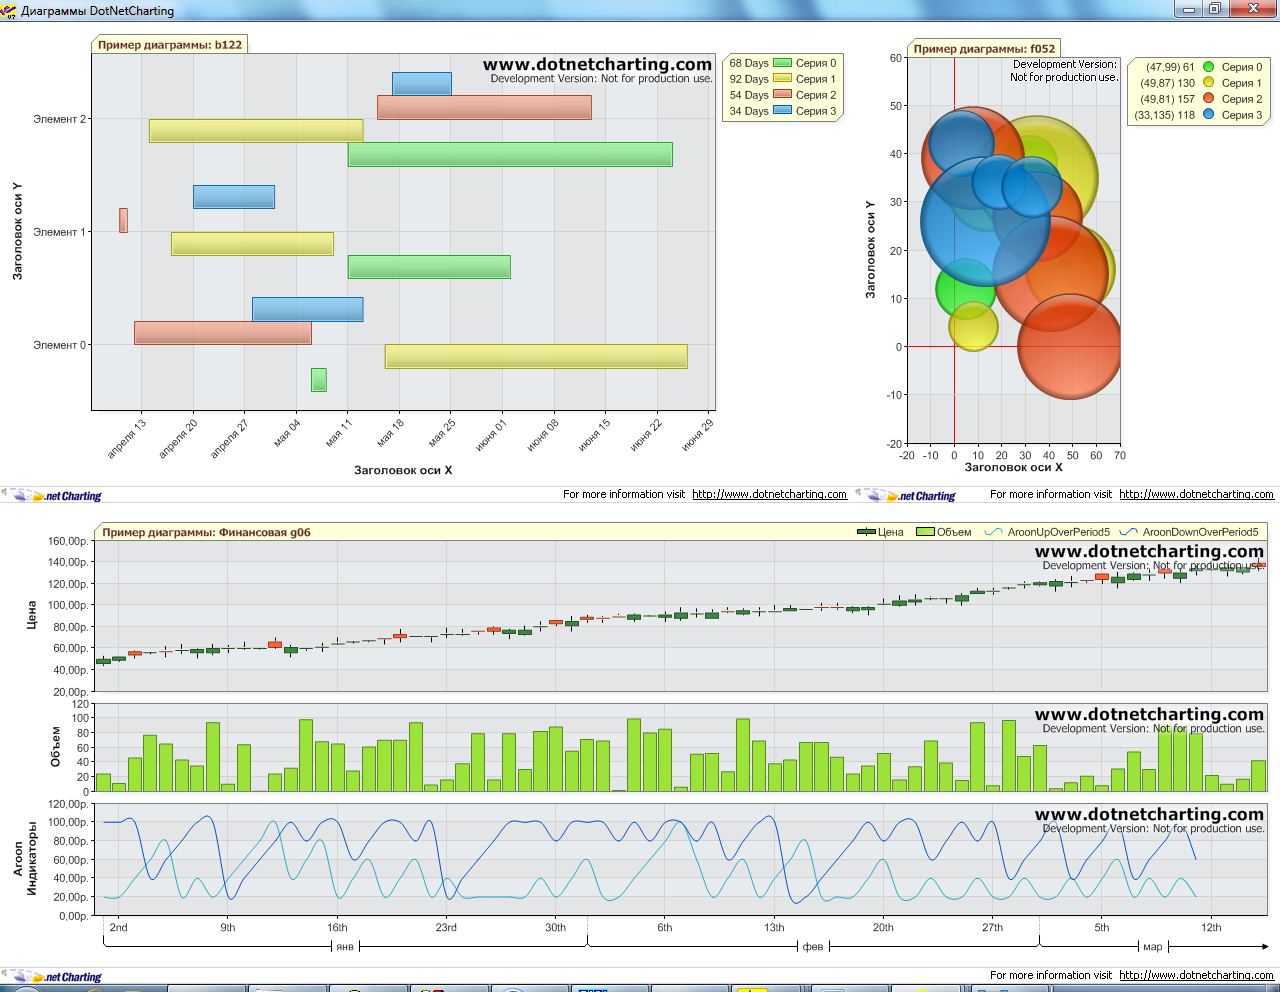Click .net Charting logo below financial chart
Screen dimensions: 1280x992
pos(52,977)
